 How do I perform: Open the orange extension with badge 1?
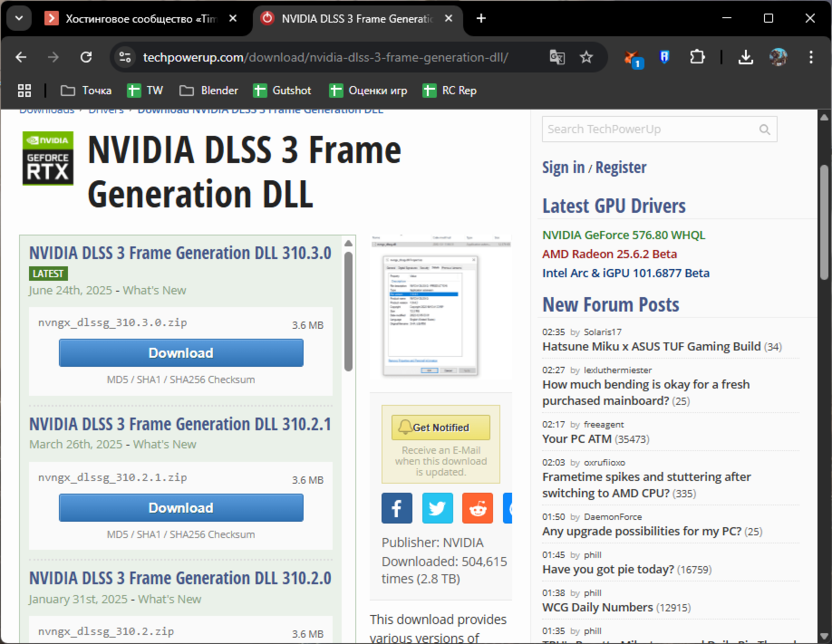(632, 58)
